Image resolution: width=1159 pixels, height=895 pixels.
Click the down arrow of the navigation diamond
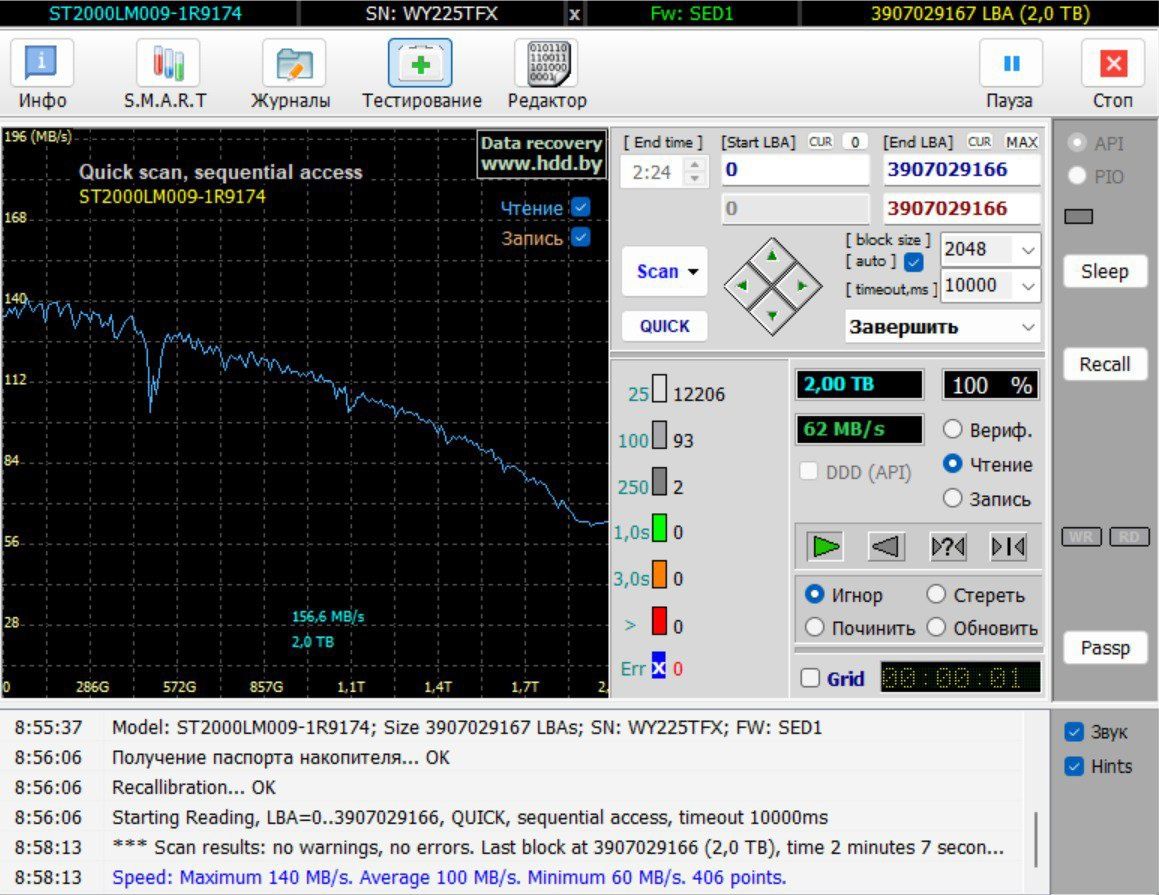(772, 316)
